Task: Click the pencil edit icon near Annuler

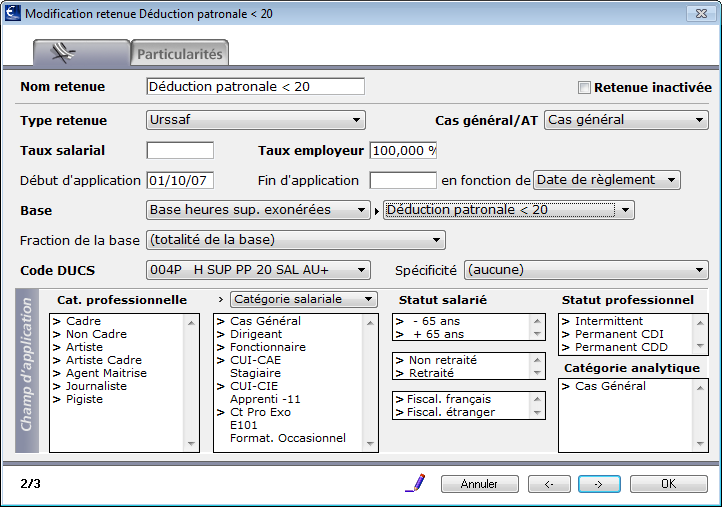Action: pos(415,483)
